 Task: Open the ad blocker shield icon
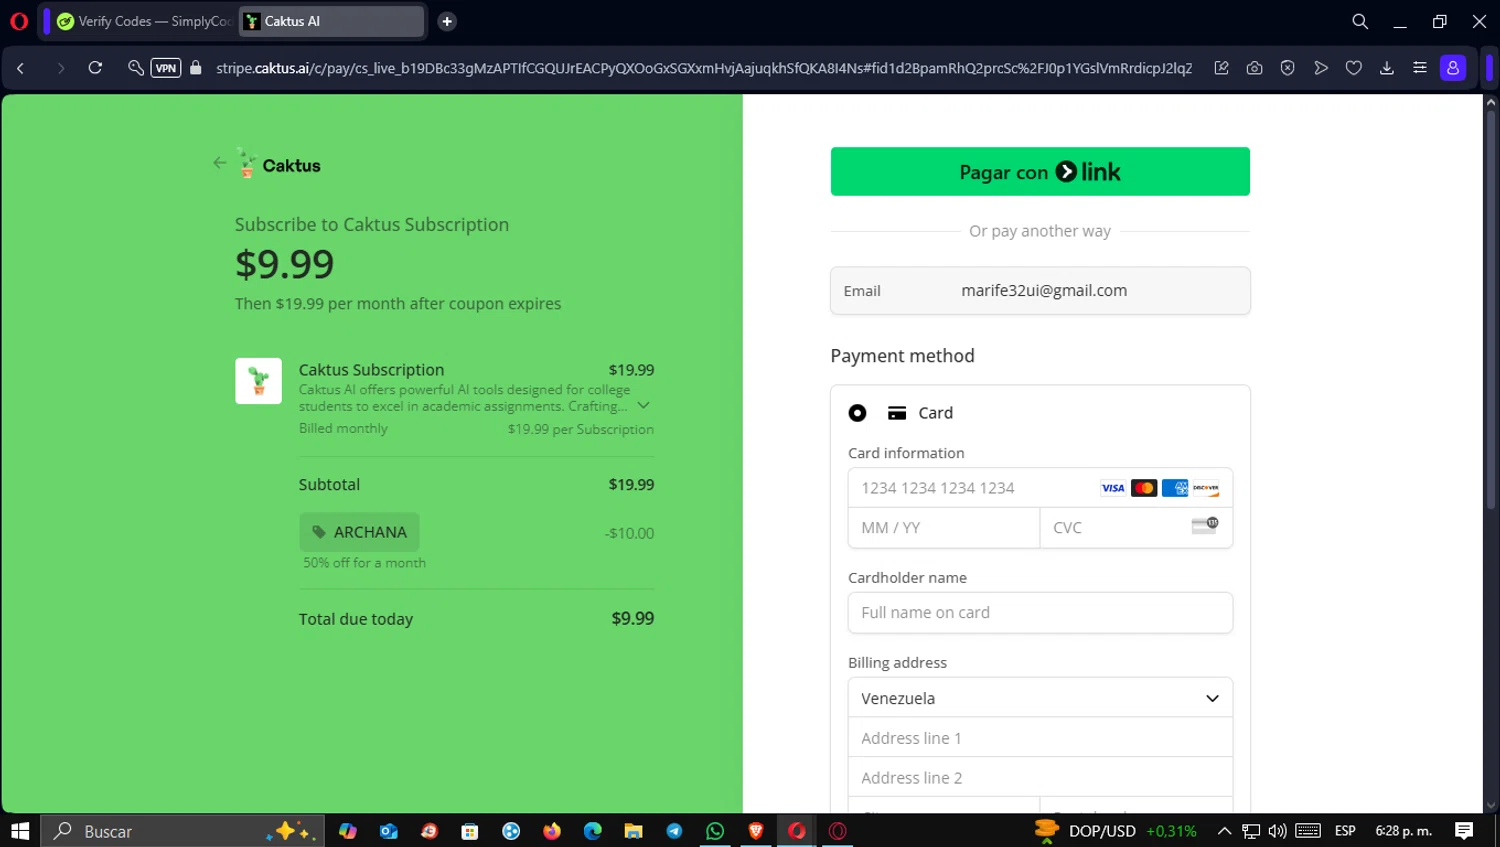point(1287,68)
